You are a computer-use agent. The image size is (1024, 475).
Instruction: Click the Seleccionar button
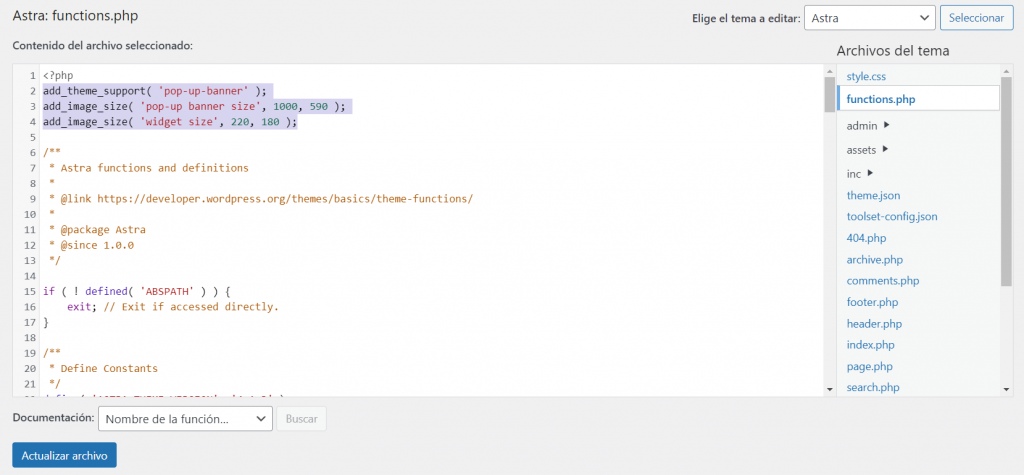coord(976,18)
